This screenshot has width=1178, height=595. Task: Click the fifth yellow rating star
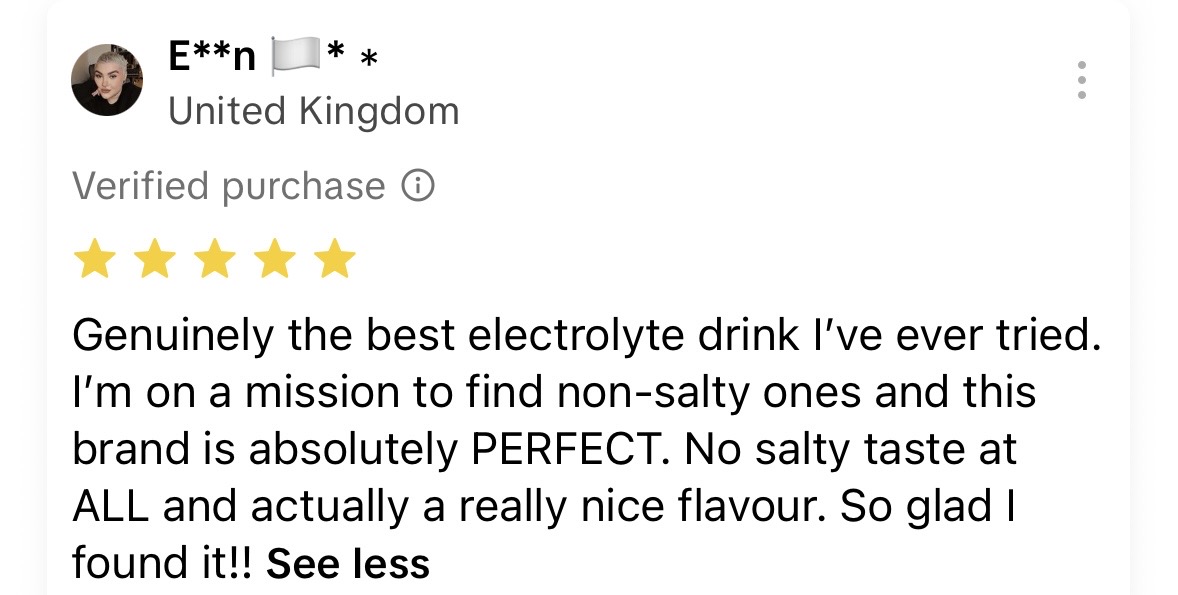click(334, 258)
